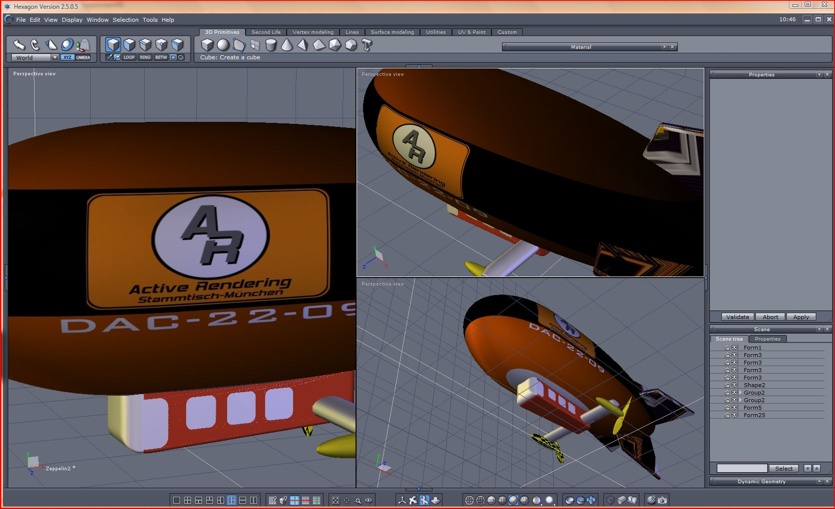Click the highlighted wrench manipulator icon bottom
The height and width of the screenshot is (509, 835).
tap(424, 500)
